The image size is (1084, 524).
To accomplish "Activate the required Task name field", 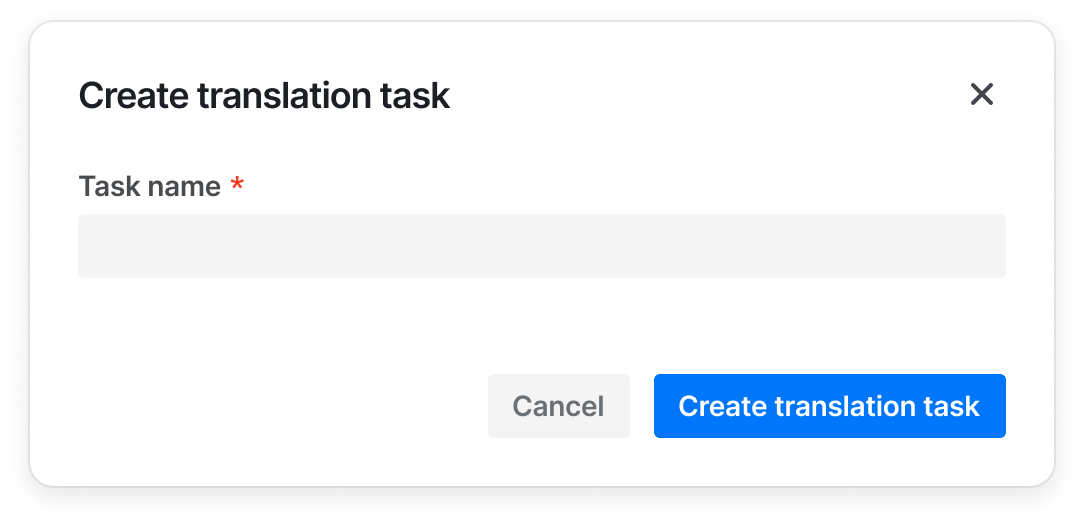I will click(541, 245).
